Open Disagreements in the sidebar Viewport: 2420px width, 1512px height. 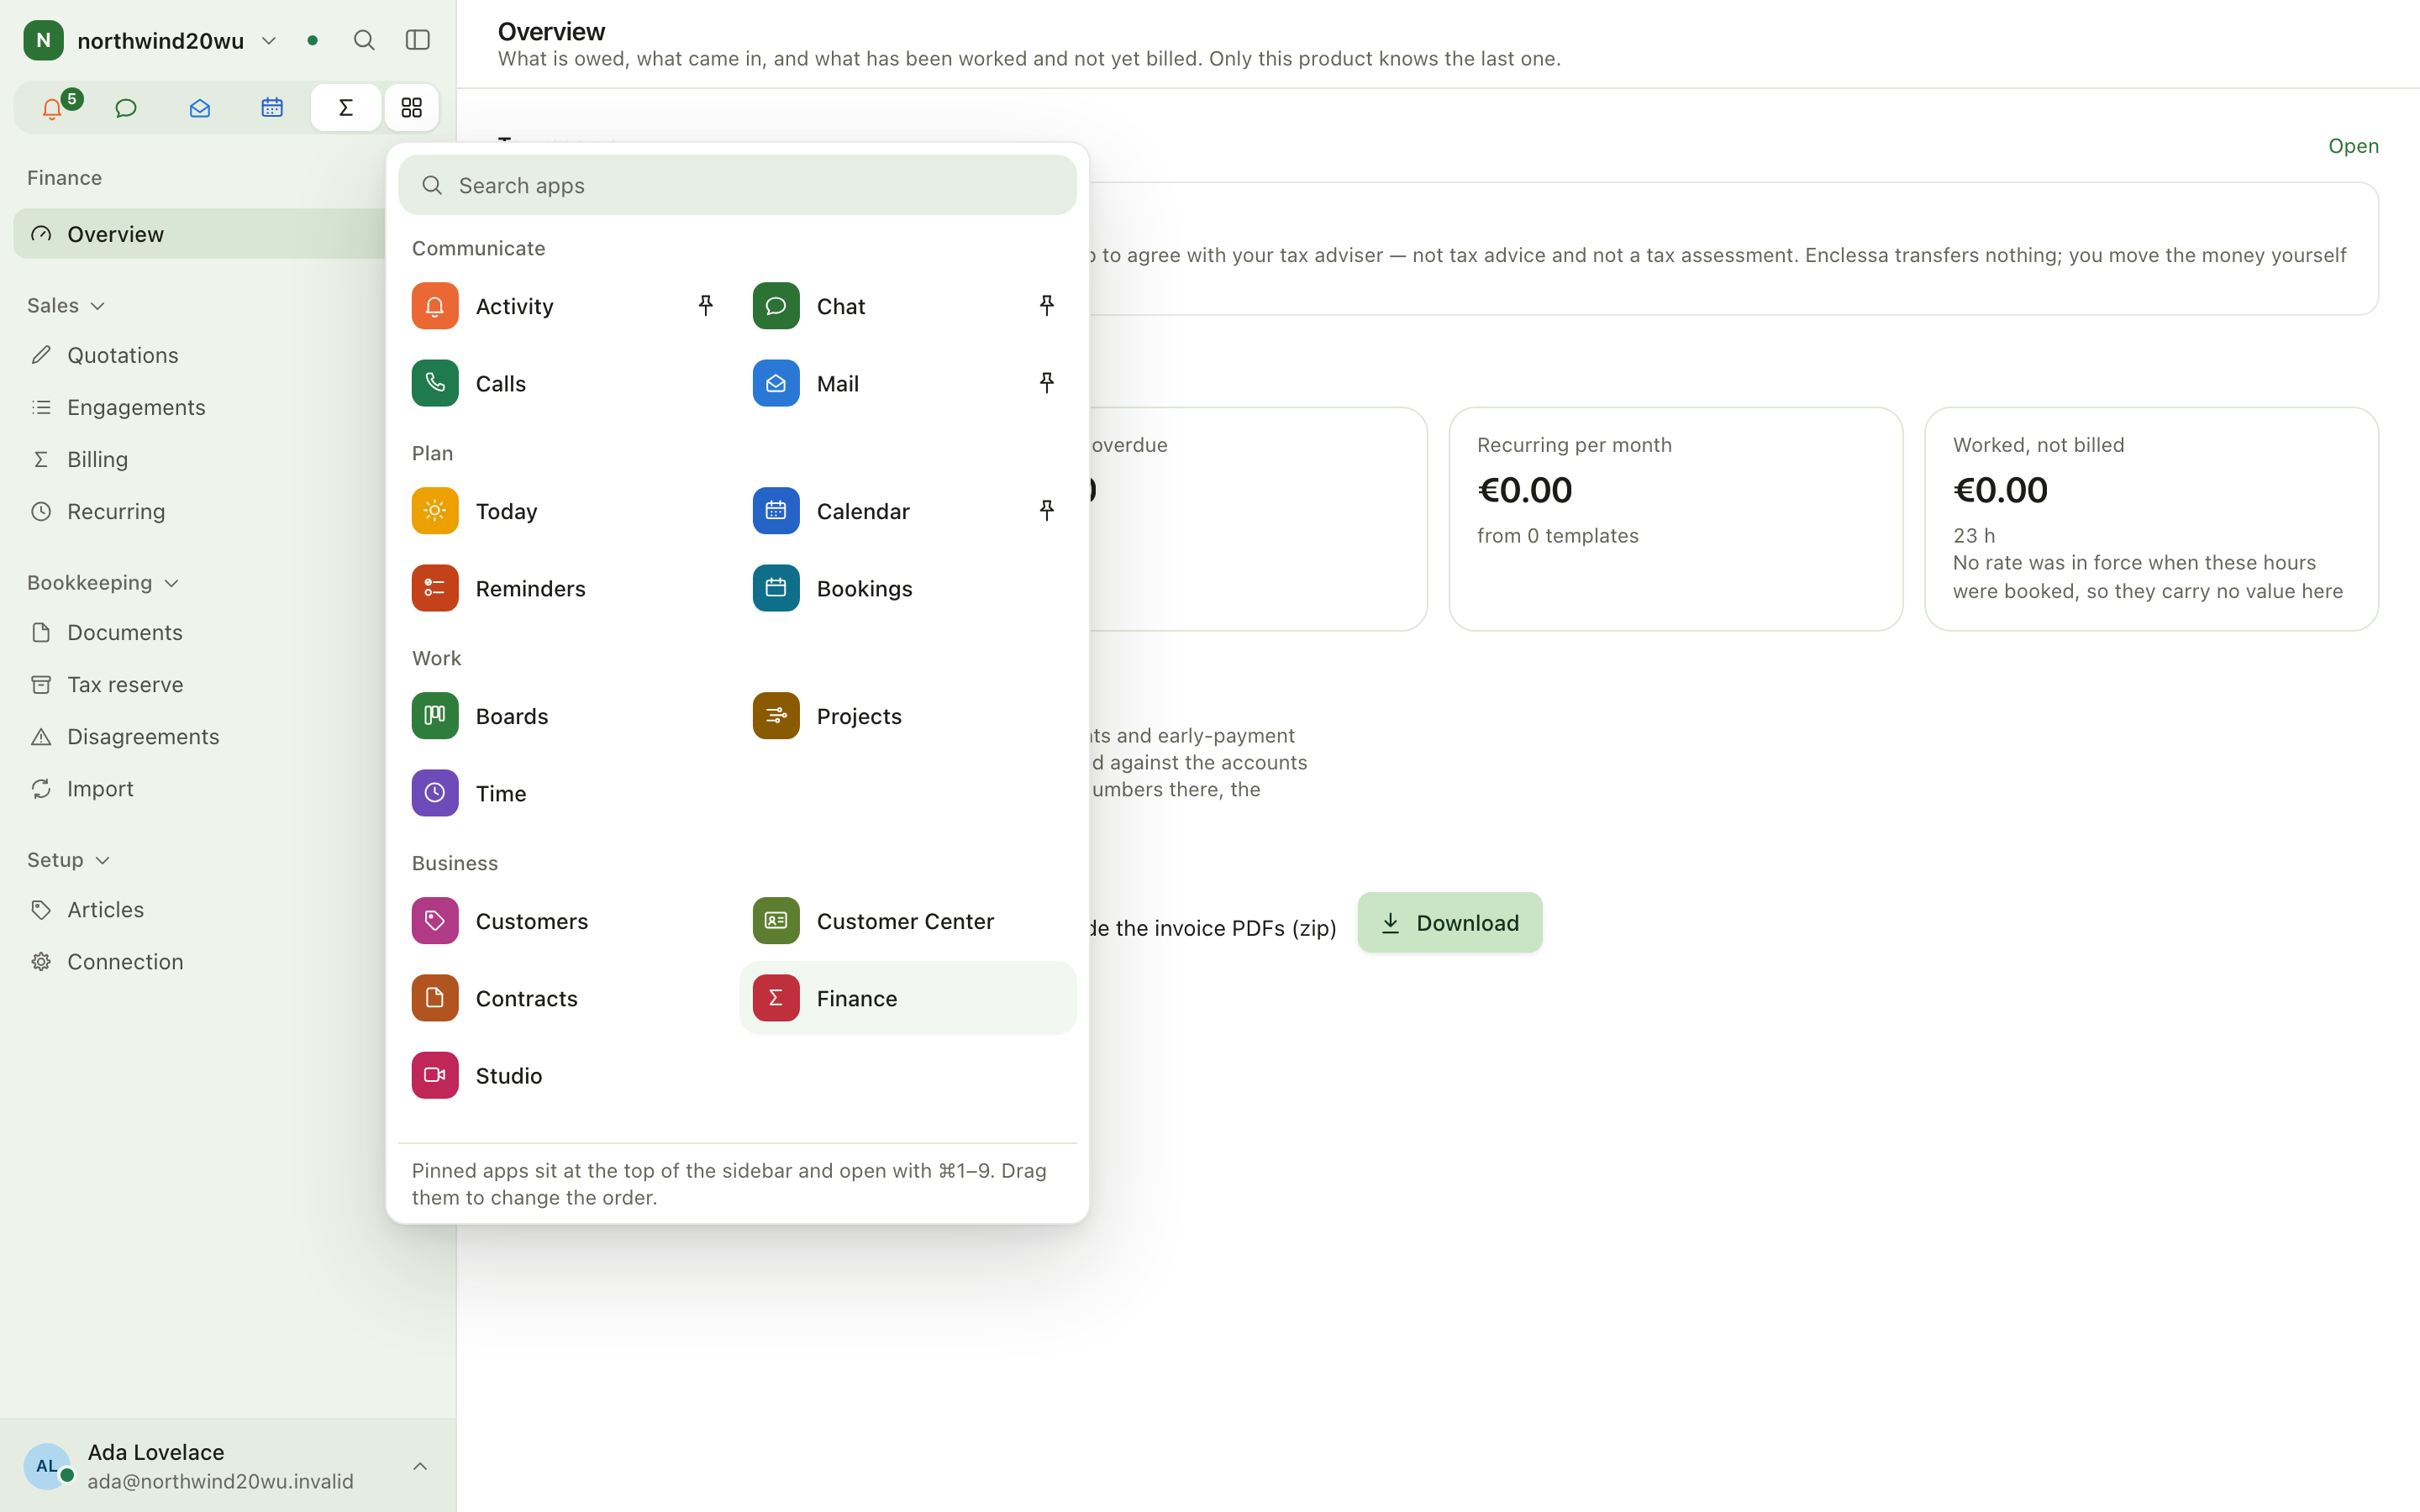click(x=200, y=736)
